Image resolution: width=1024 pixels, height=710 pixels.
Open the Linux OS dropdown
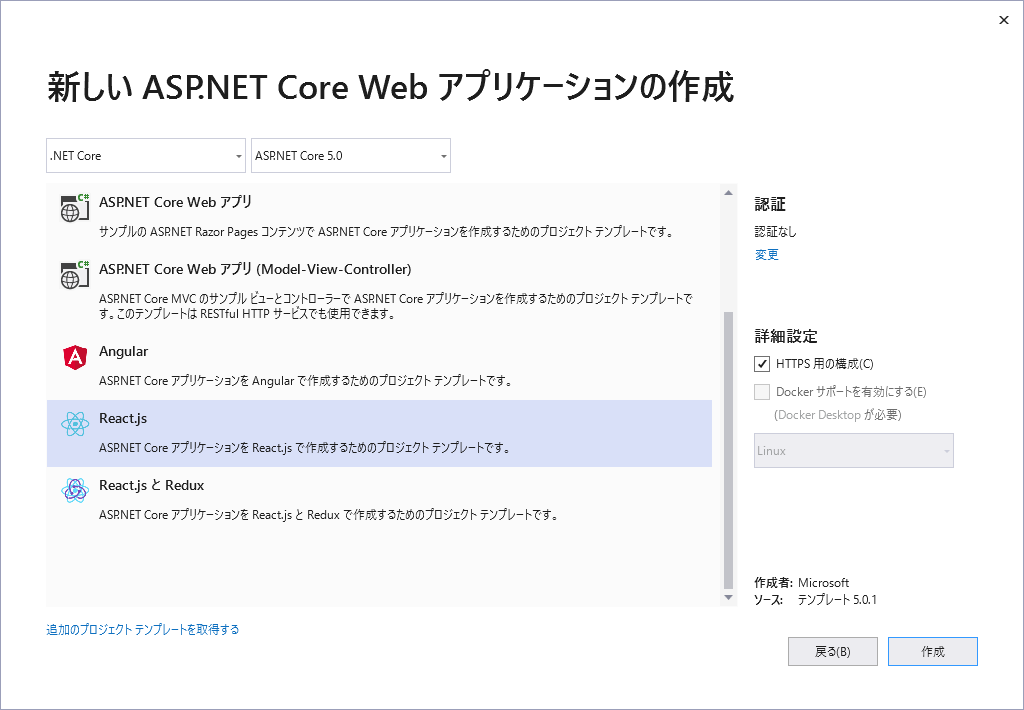(854, 451)
